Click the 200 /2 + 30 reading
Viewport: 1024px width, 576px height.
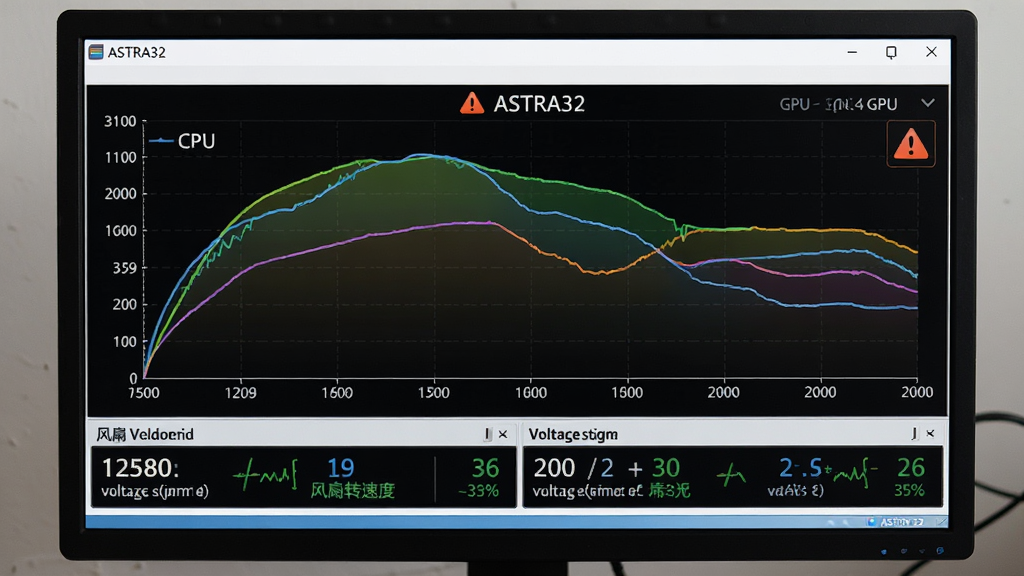pos(607,468)
